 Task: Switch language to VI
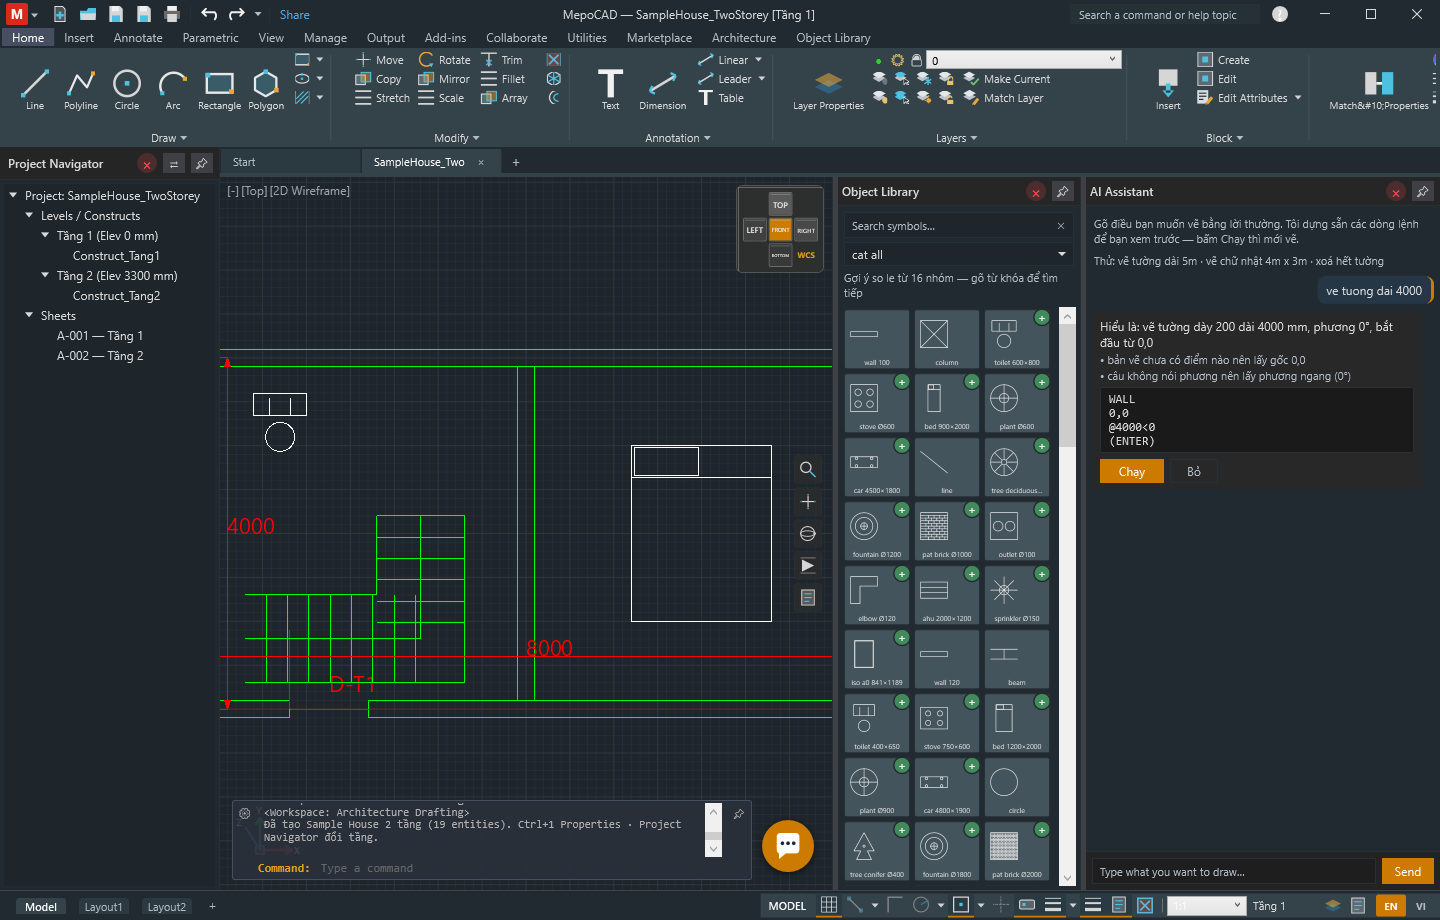point(1420,906)
